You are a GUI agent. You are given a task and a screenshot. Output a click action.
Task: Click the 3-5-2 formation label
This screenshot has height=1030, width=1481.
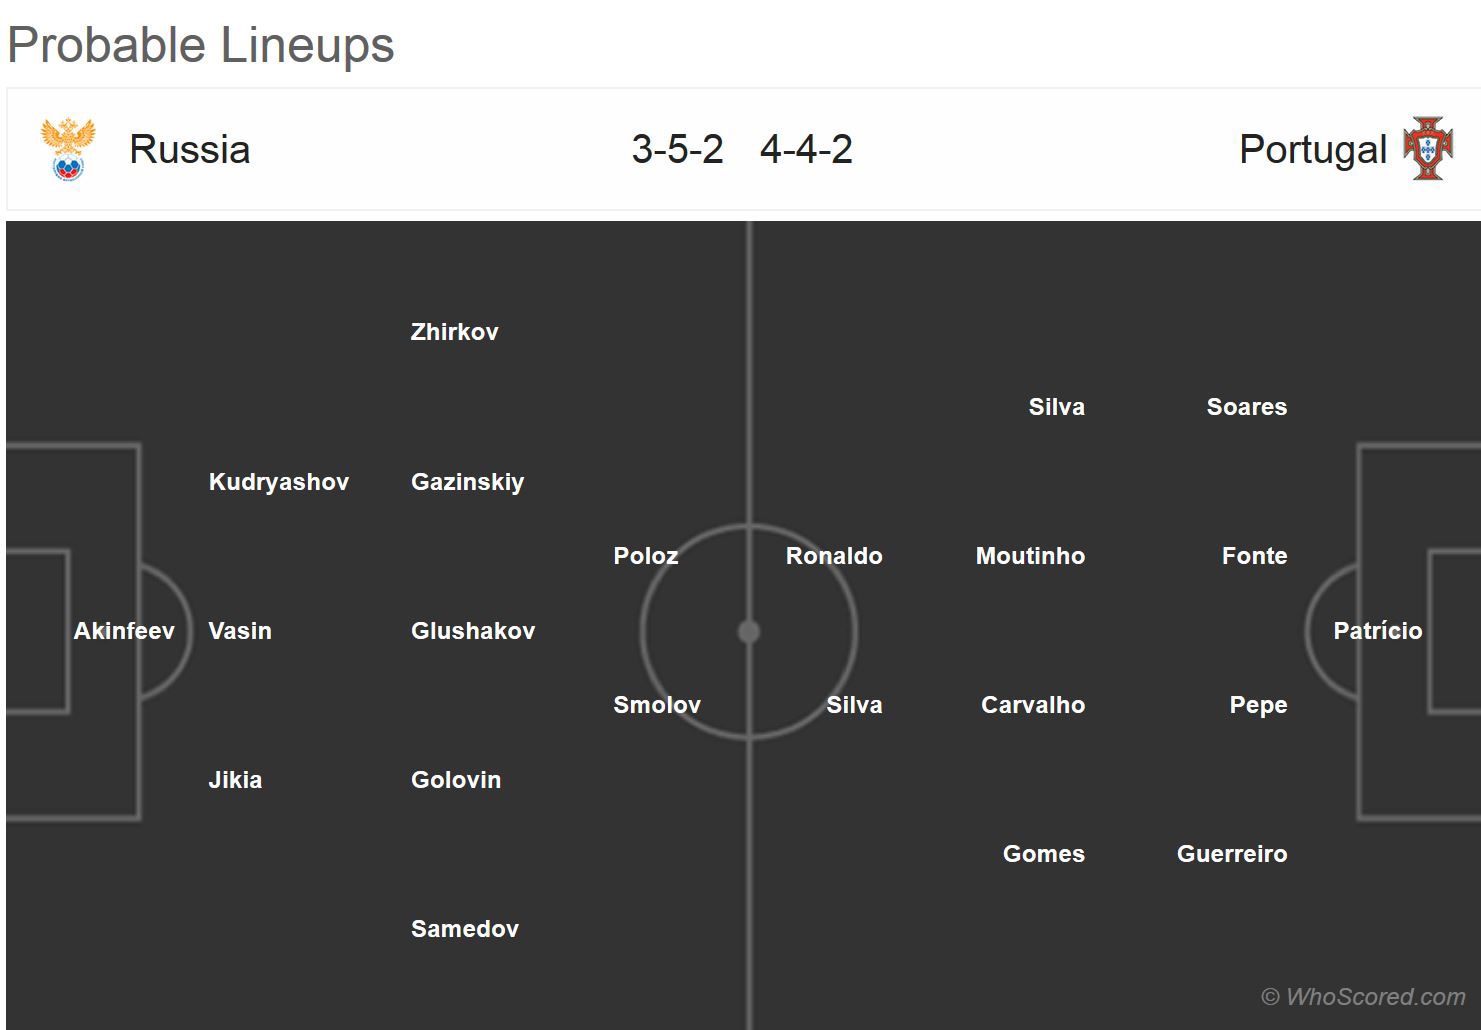pyautogui.click(x=677, y=150)
